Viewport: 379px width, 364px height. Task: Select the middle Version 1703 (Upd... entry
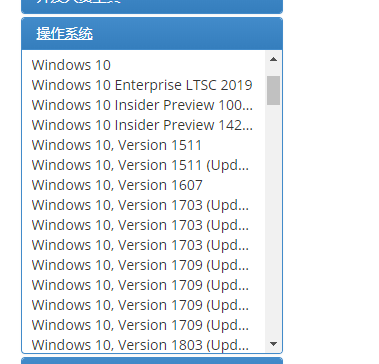coord(144,225)
